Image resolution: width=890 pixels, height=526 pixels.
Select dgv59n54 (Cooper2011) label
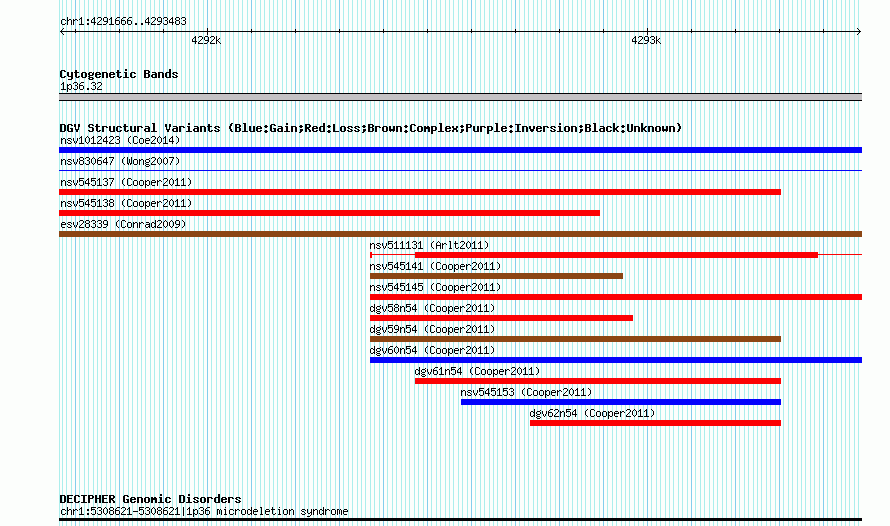pyautogui.click(x=433, y=329)
